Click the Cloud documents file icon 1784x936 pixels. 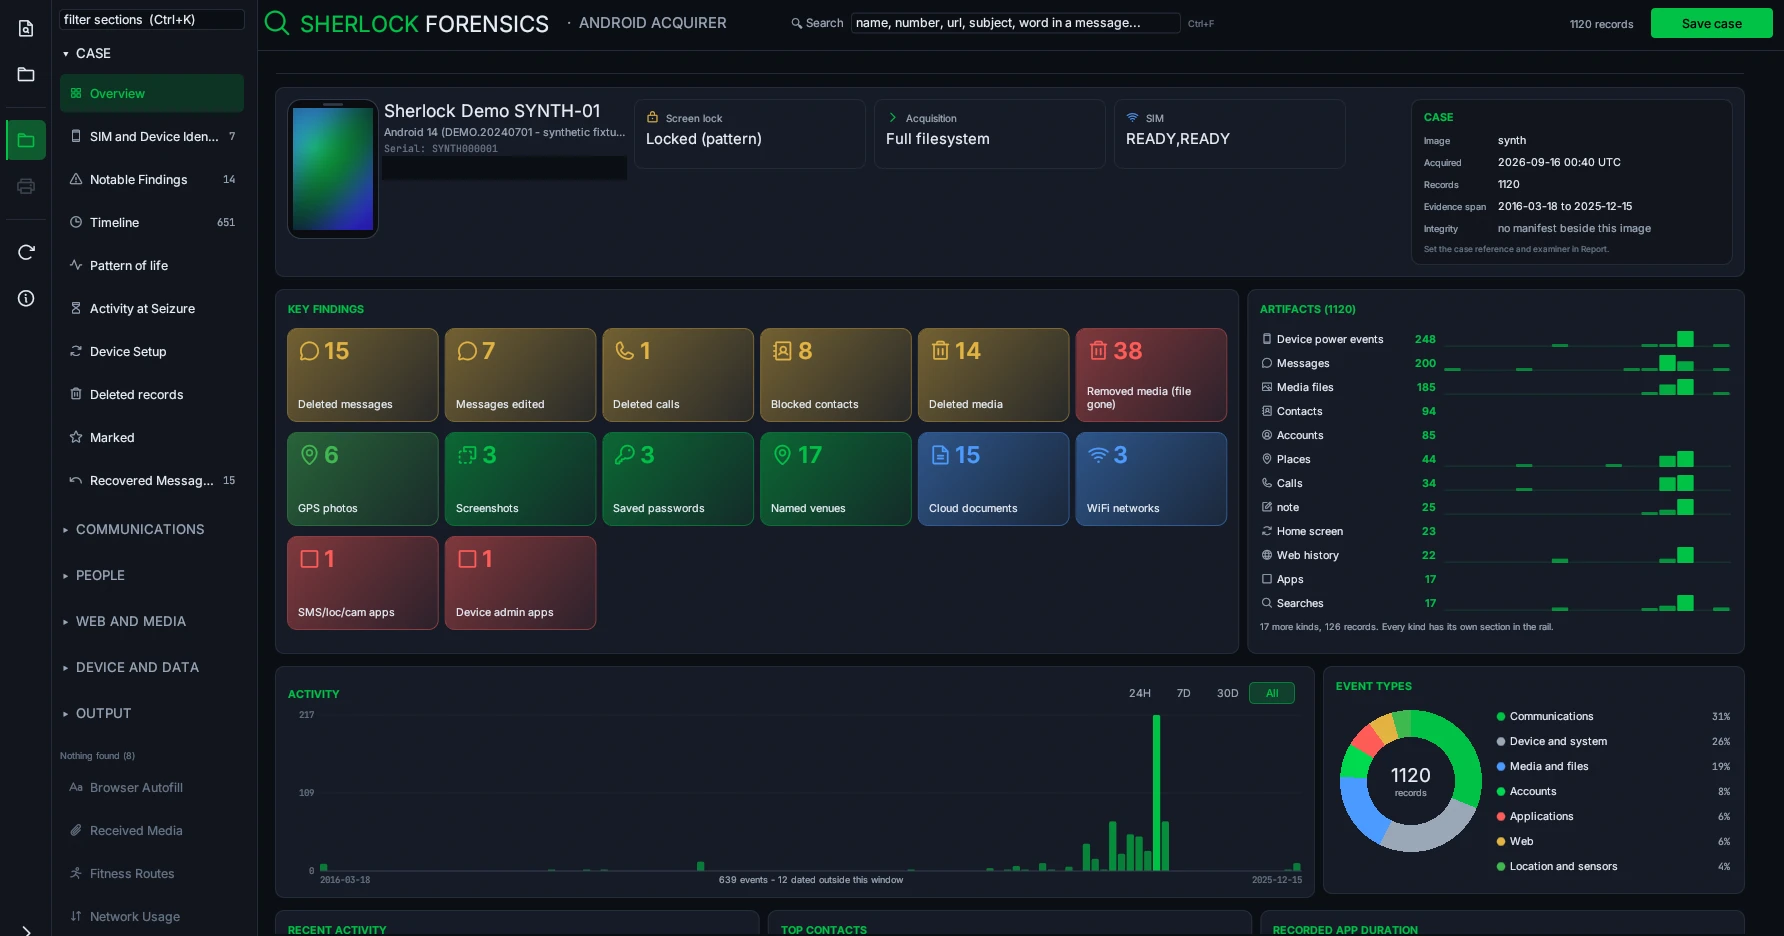940,455
